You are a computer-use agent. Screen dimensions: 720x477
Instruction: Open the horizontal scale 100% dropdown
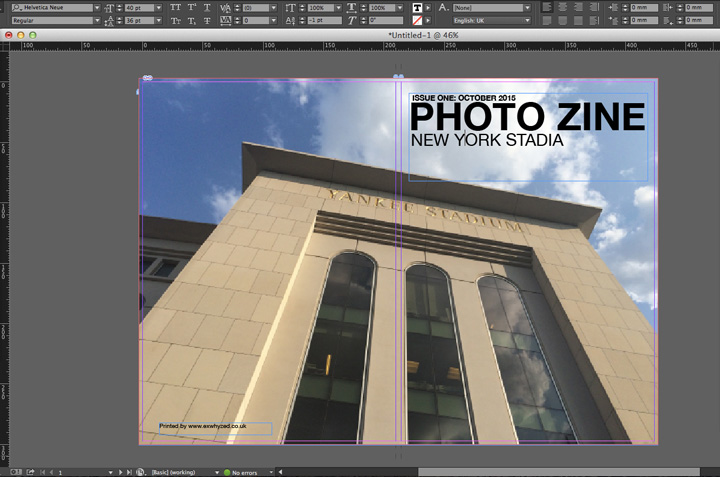tap(400, 8)
